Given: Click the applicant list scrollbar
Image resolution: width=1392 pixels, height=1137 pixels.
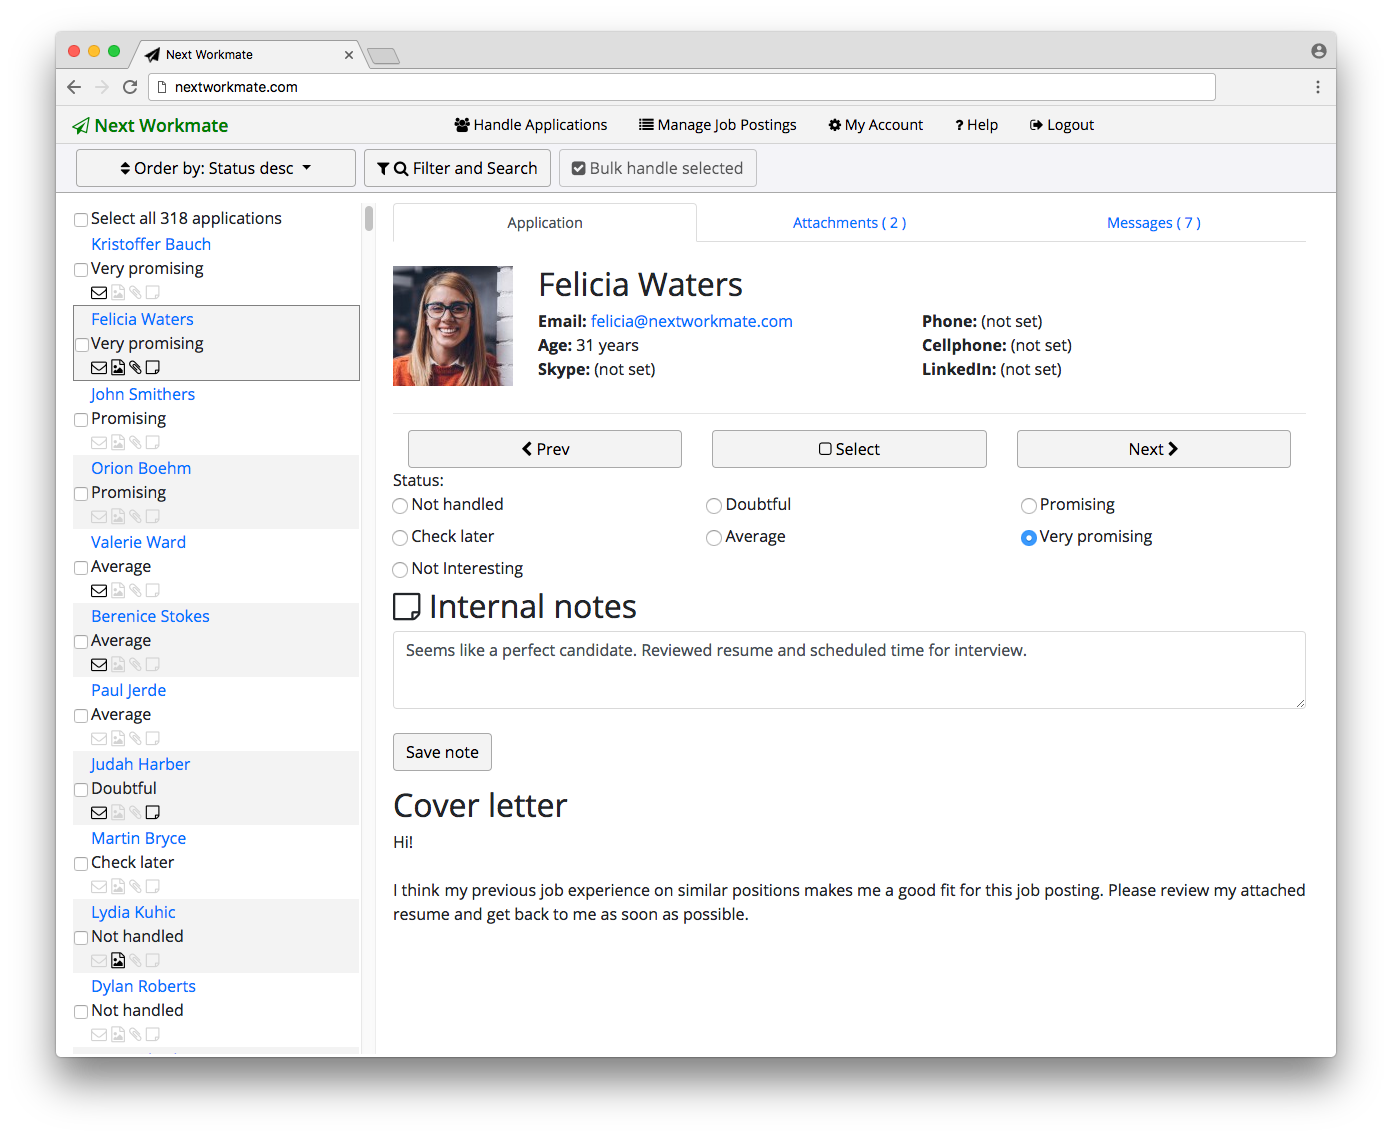Looking at the screenshot, I should pos(369,218).
